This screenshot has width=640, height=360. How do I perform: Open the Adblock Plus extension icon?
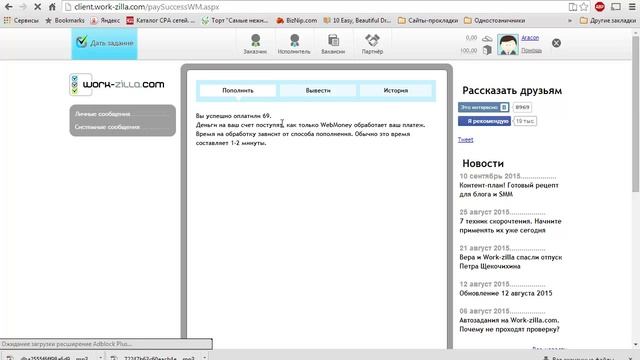click(600, 7)
